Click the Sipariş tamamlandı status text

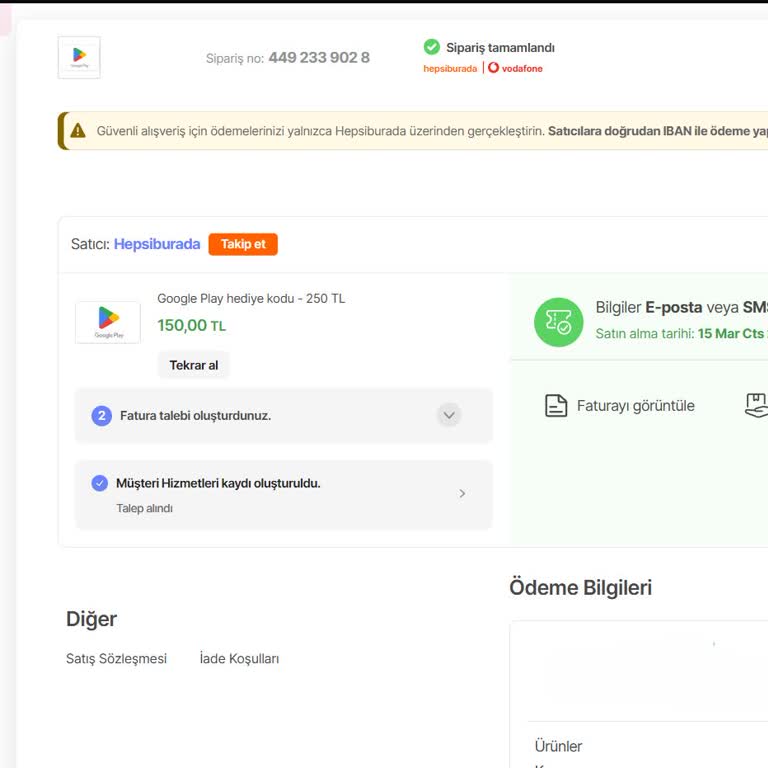500,48
